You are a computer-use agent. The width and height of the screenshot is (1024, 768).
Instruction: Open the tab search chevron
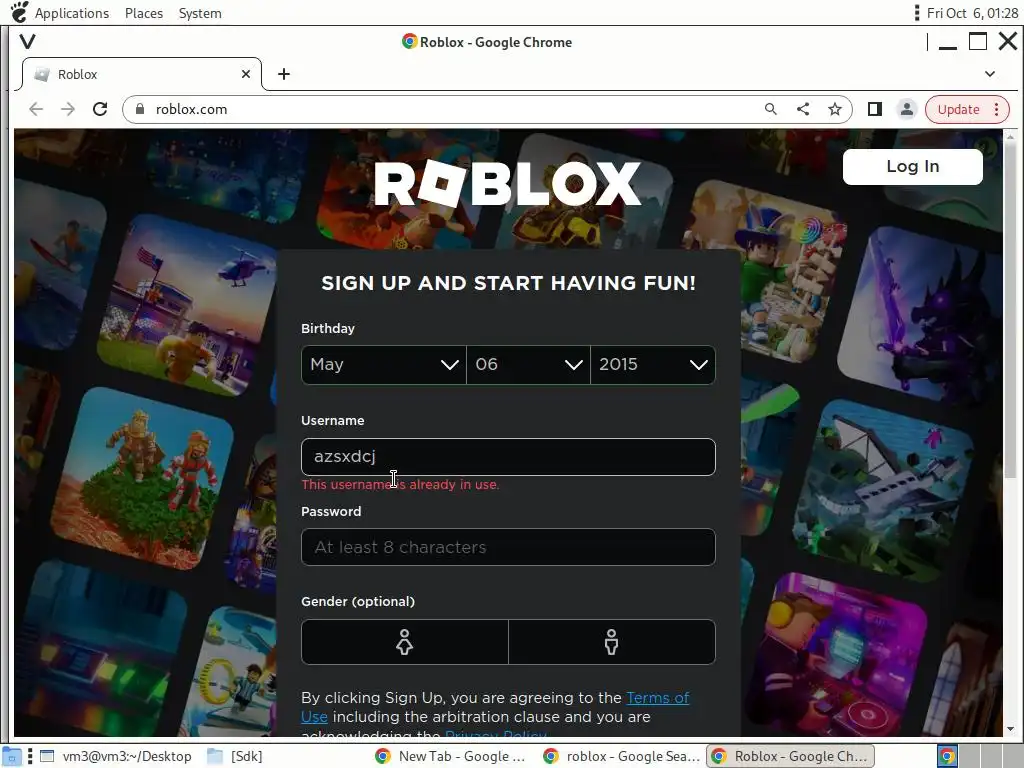(990, 74)
